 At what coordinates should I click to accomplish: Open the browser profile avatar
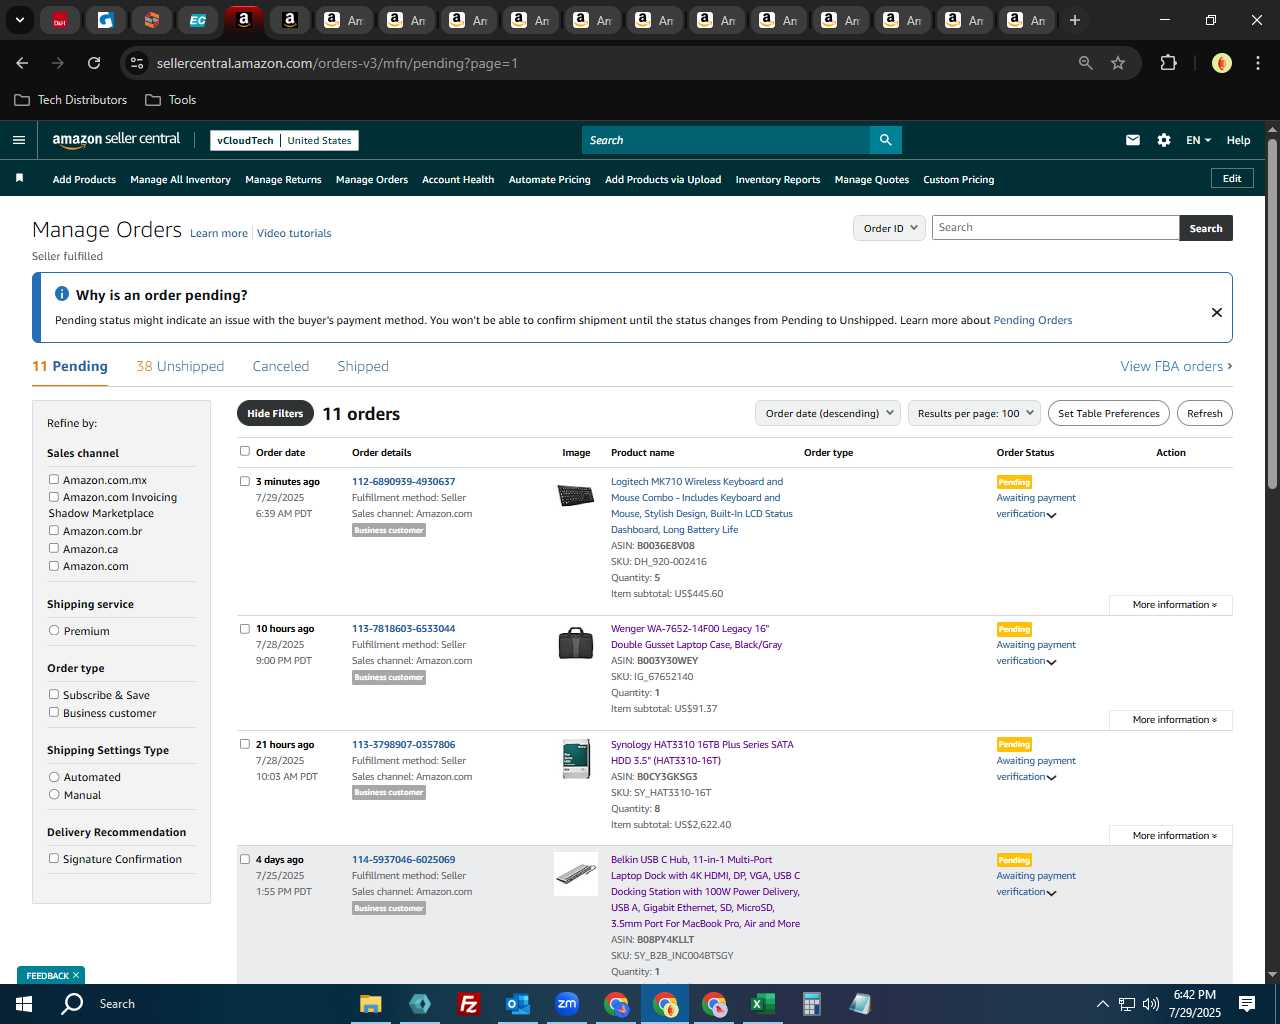click(1222, 63)
